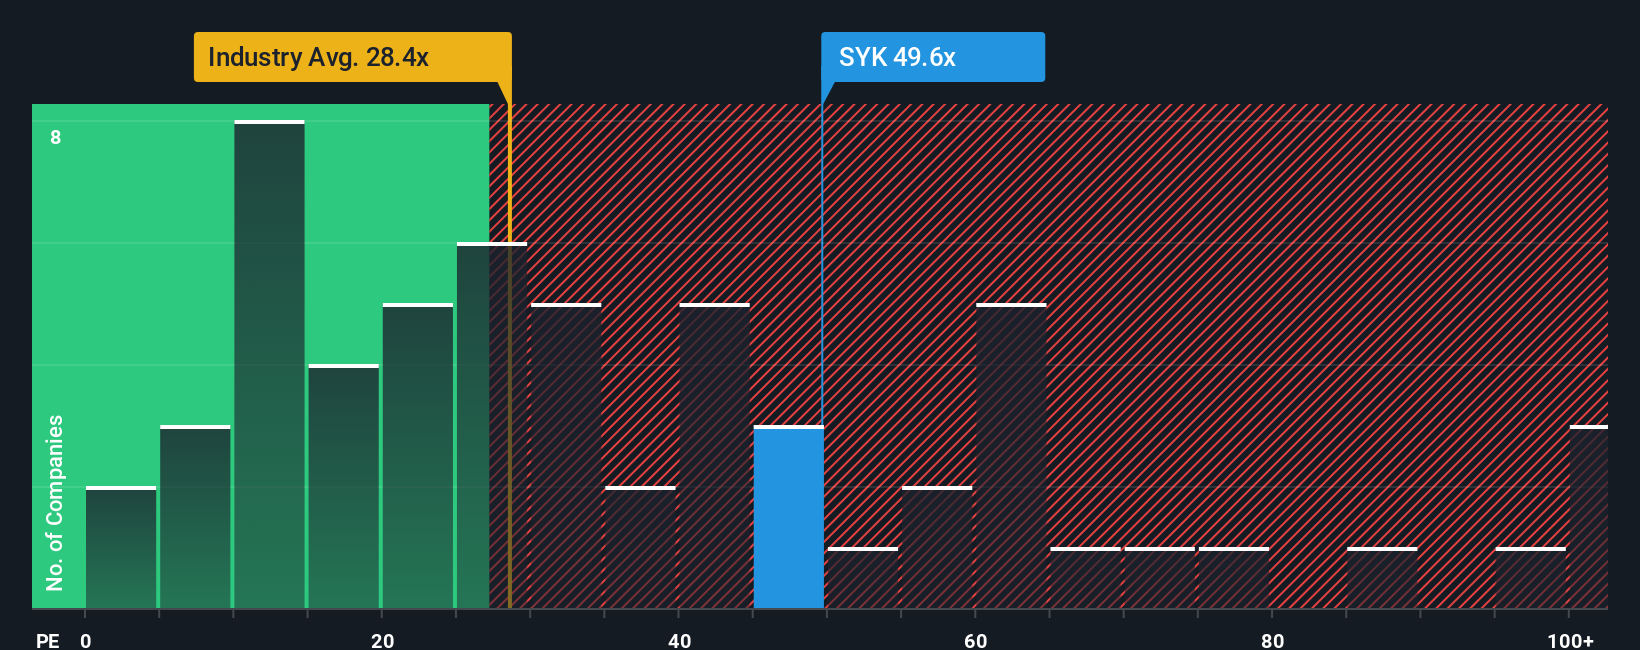The width and height of the screenshot is (1640, 650).
Task: Click the bar between PE 15 and 20
Action: (x=343, y=486)
